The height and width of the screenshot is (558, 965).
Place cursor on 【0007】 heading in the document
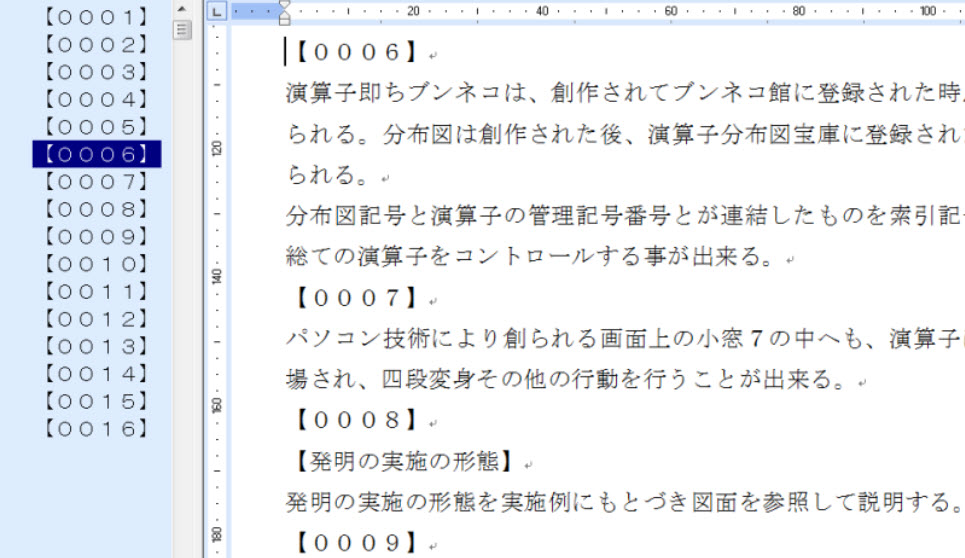click(x=355, y=298)
